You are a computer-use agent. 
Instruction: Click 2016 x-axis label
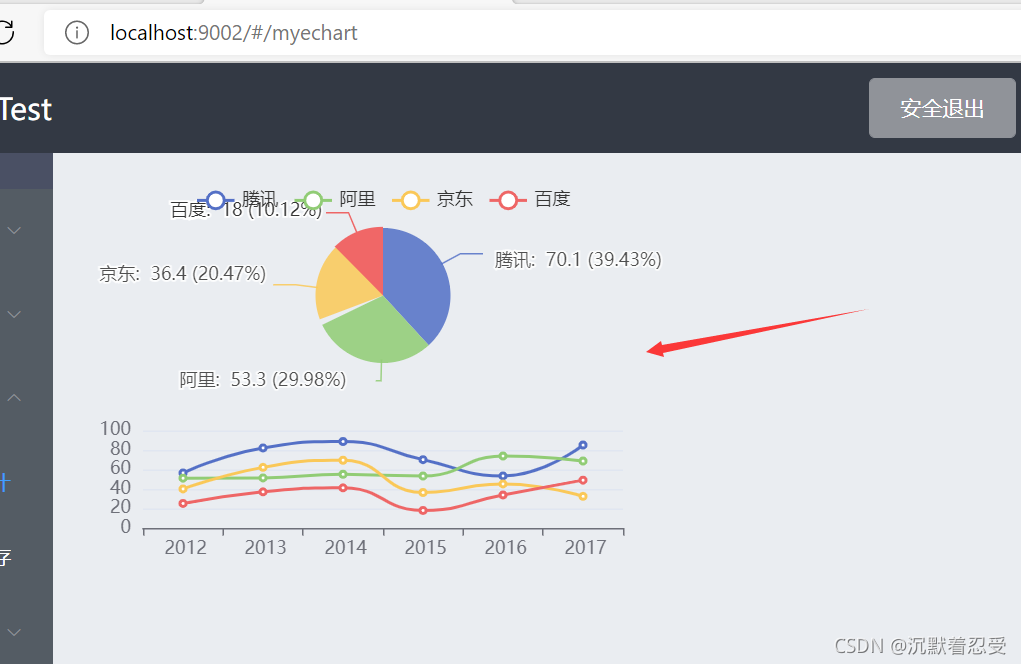point(505,547)
